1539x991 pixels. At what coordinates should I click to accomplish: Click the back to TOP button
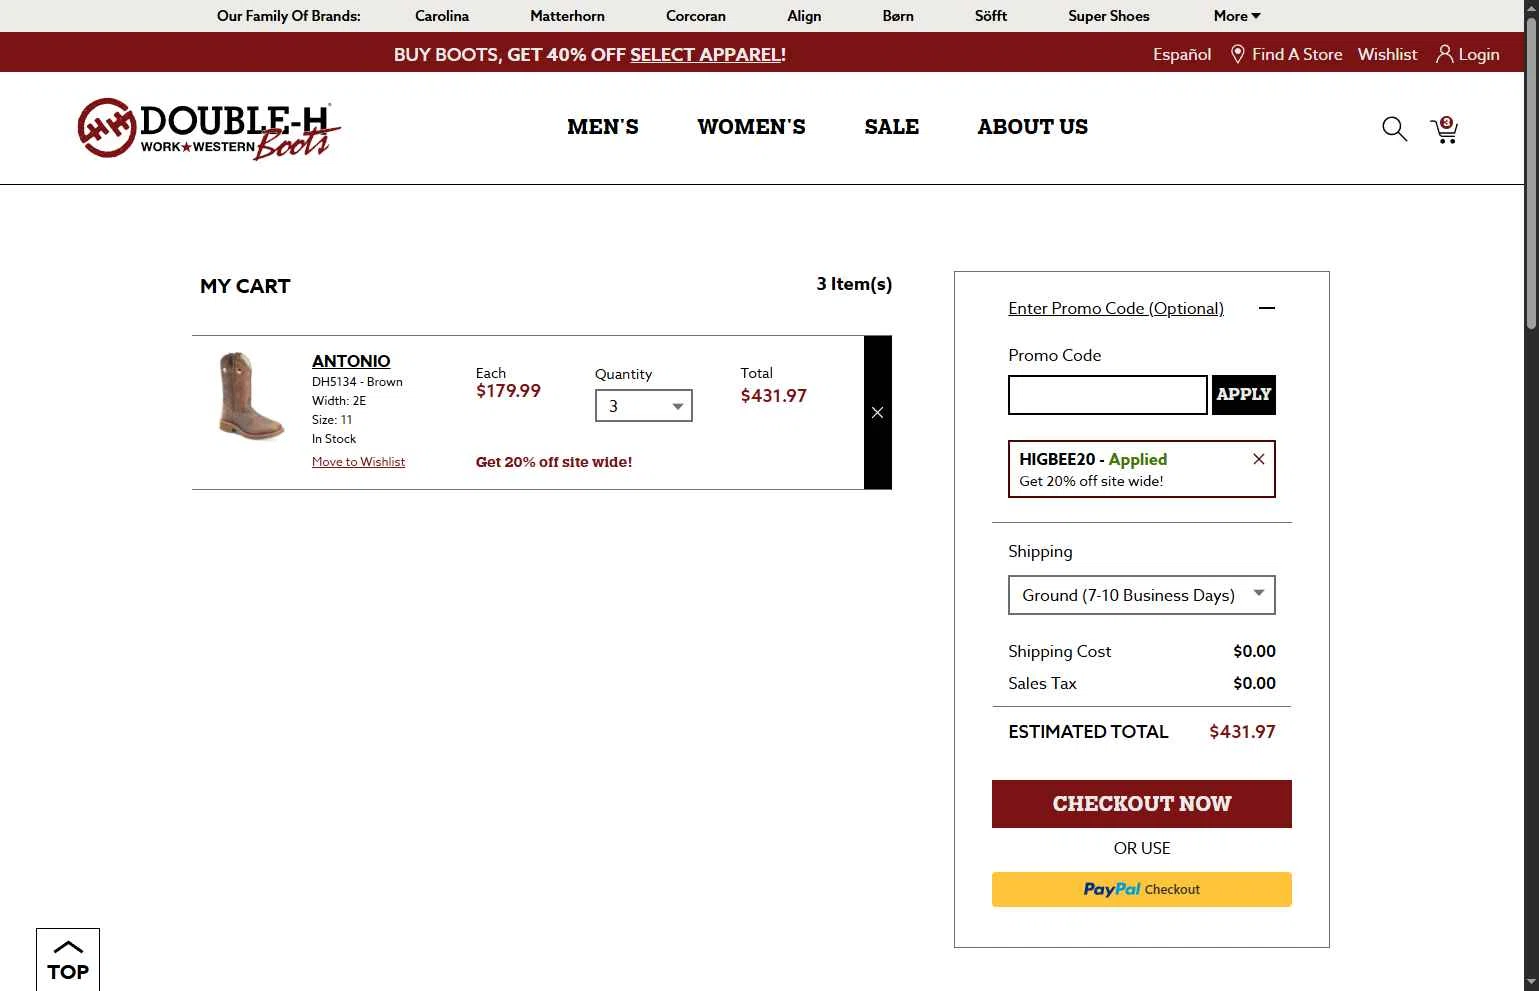pos(68,960)
